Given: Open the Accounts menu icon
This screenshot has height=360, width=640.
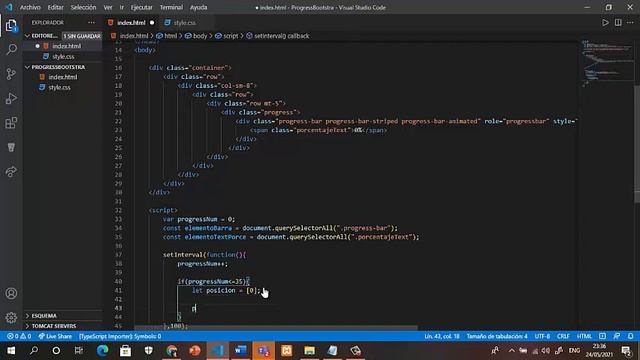Looking at the screenshot, I should 11,293.
